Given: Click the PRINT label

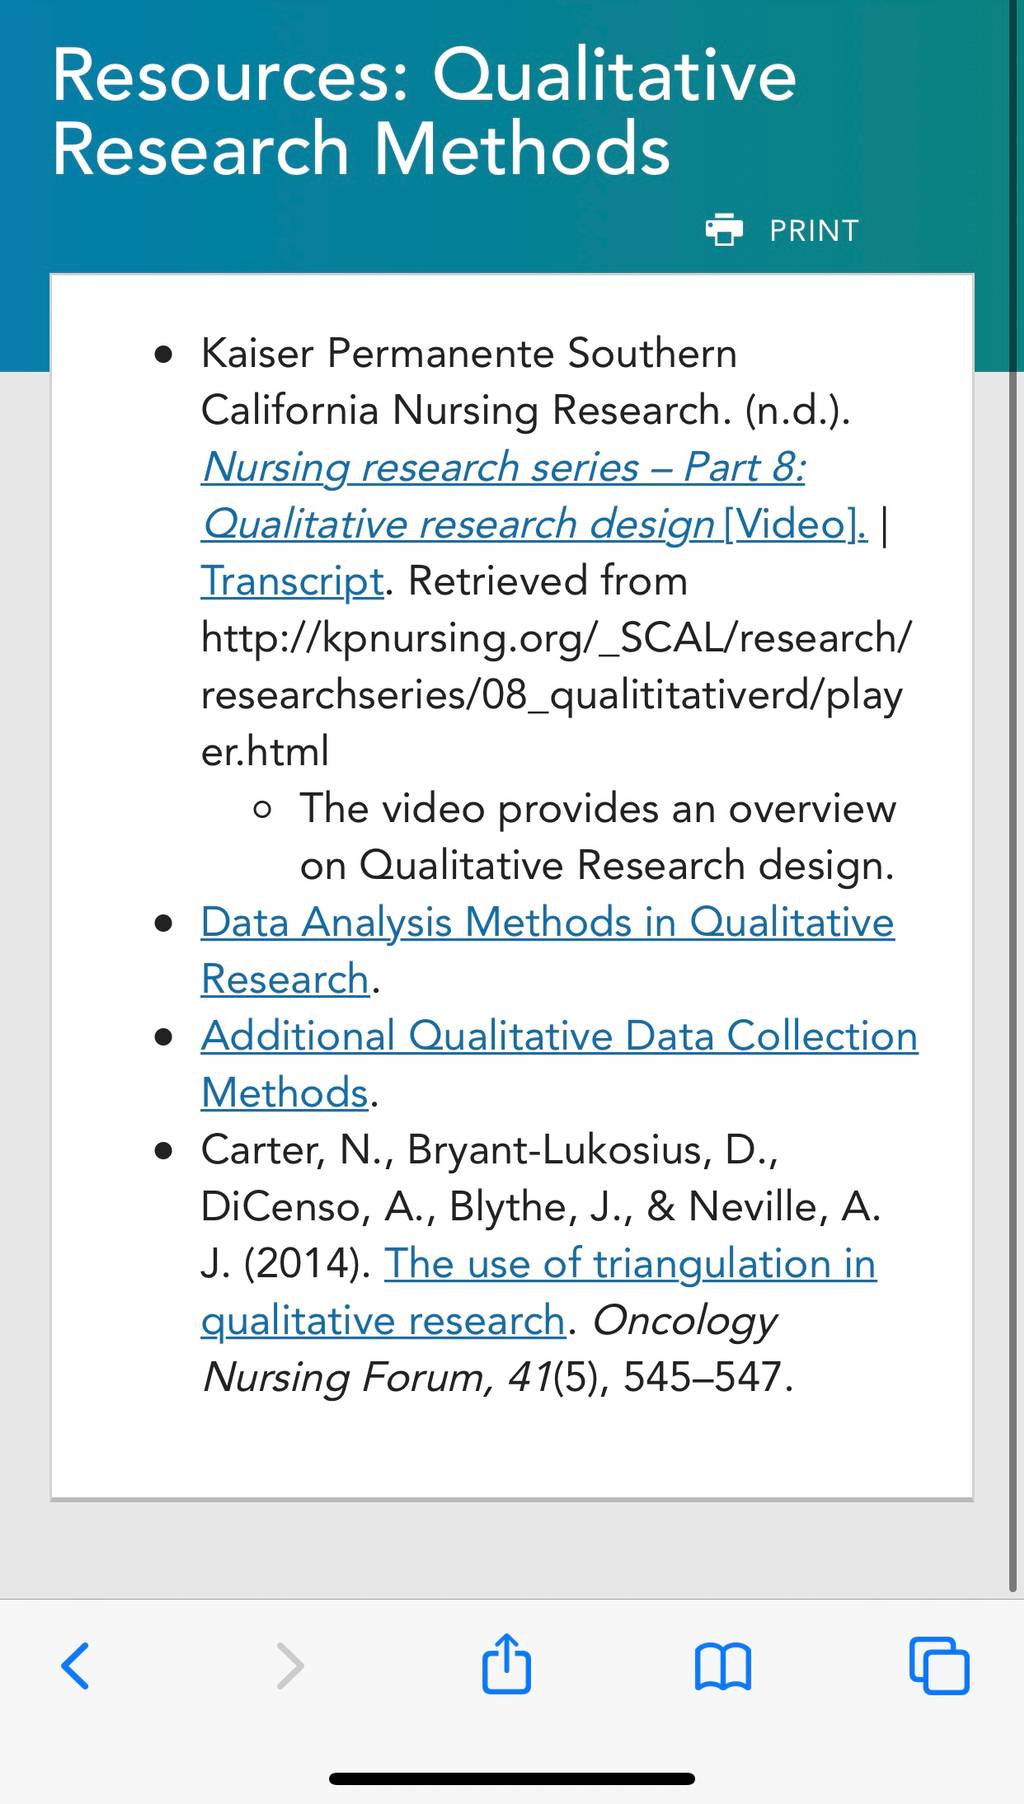Looking at the screenshot, I should coord(814,231).
